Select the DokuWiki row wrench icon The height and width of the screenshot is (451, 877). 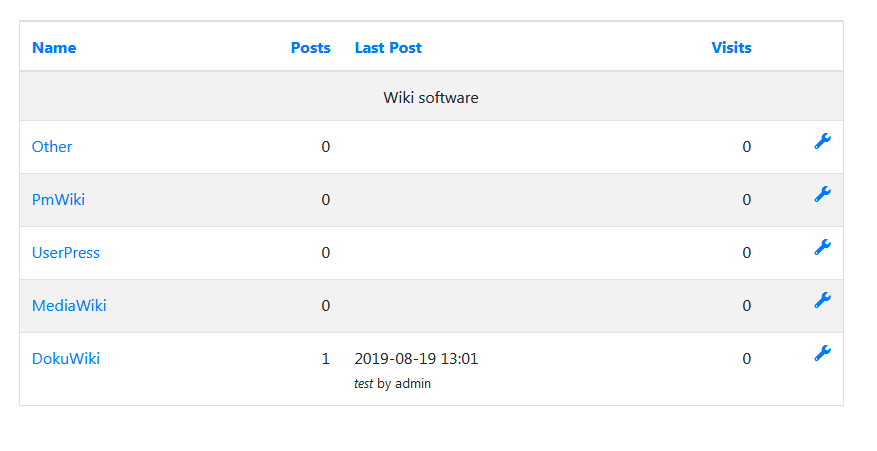822,354
